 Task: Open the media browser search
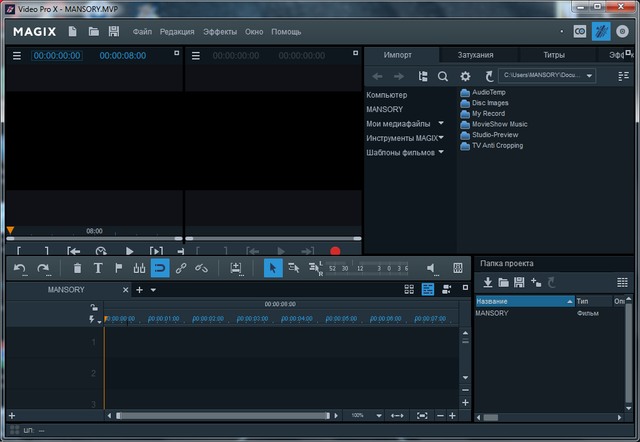[443, 76]
